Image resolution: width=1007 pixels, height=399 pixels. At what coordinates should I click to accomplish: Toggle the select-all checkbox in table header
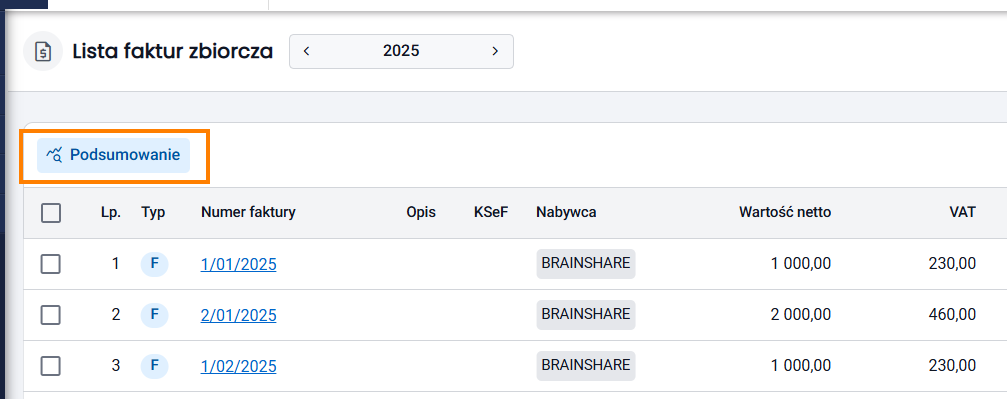pyautogui.click(x=51, y=213)
